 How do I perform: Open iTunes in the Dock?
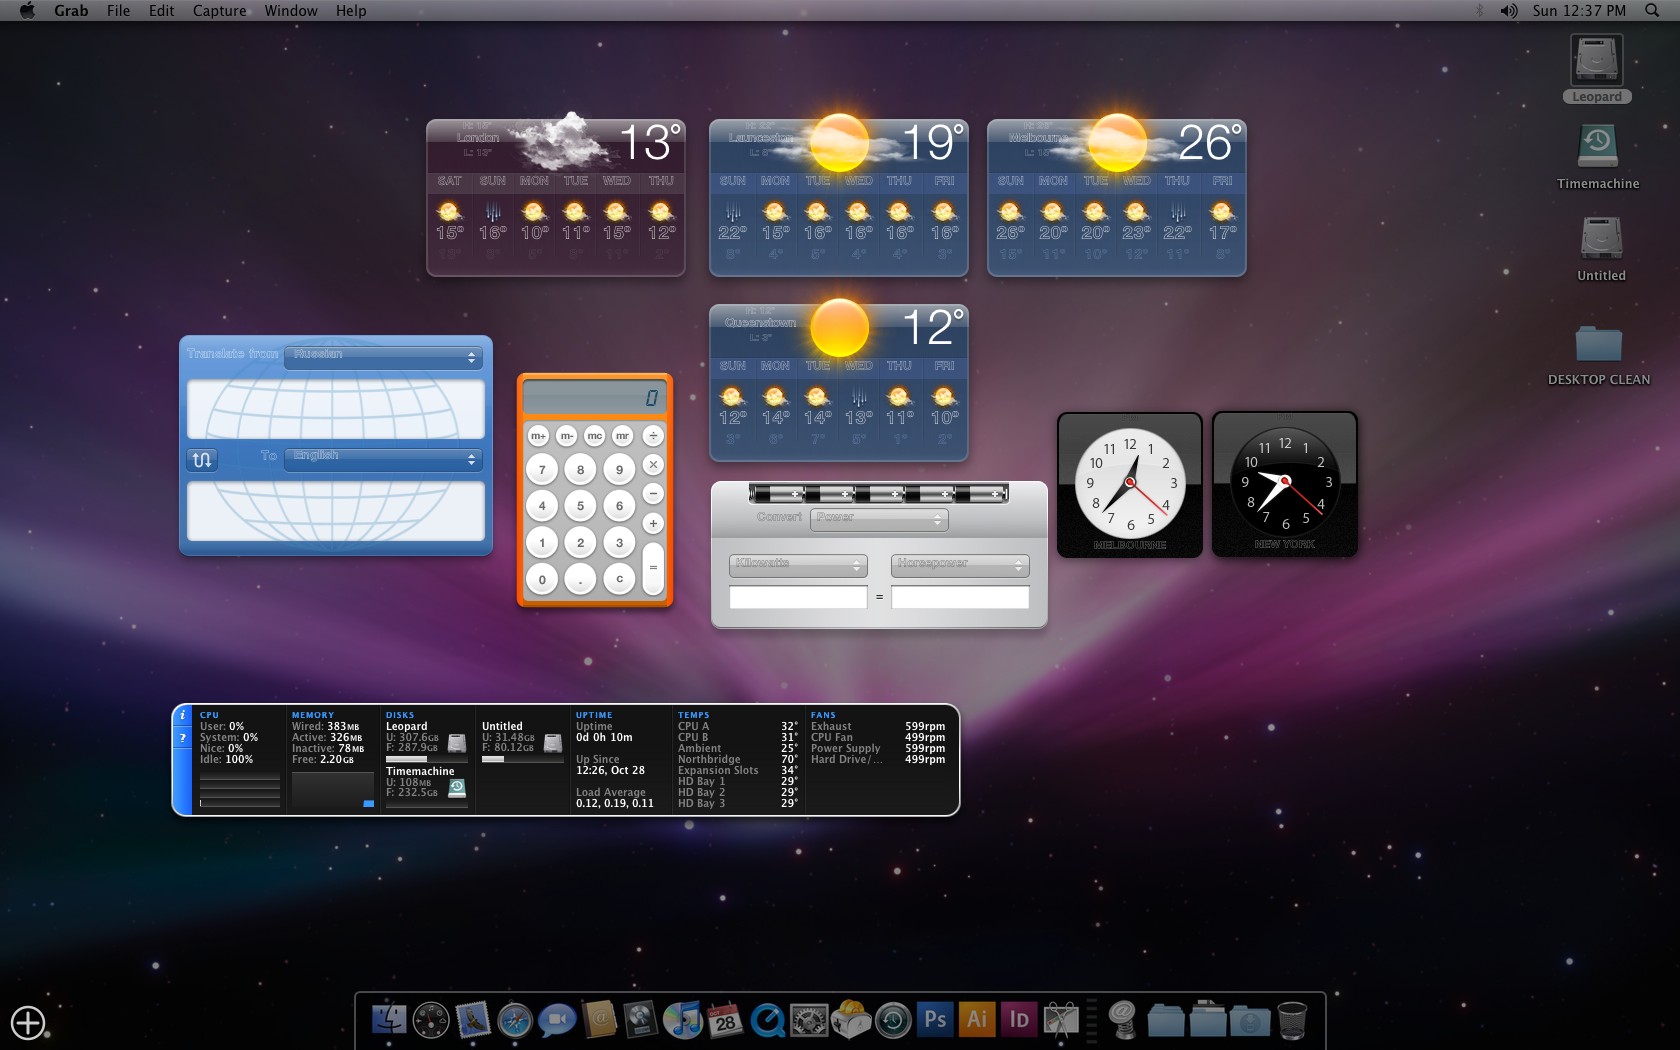coord(682,1020)
